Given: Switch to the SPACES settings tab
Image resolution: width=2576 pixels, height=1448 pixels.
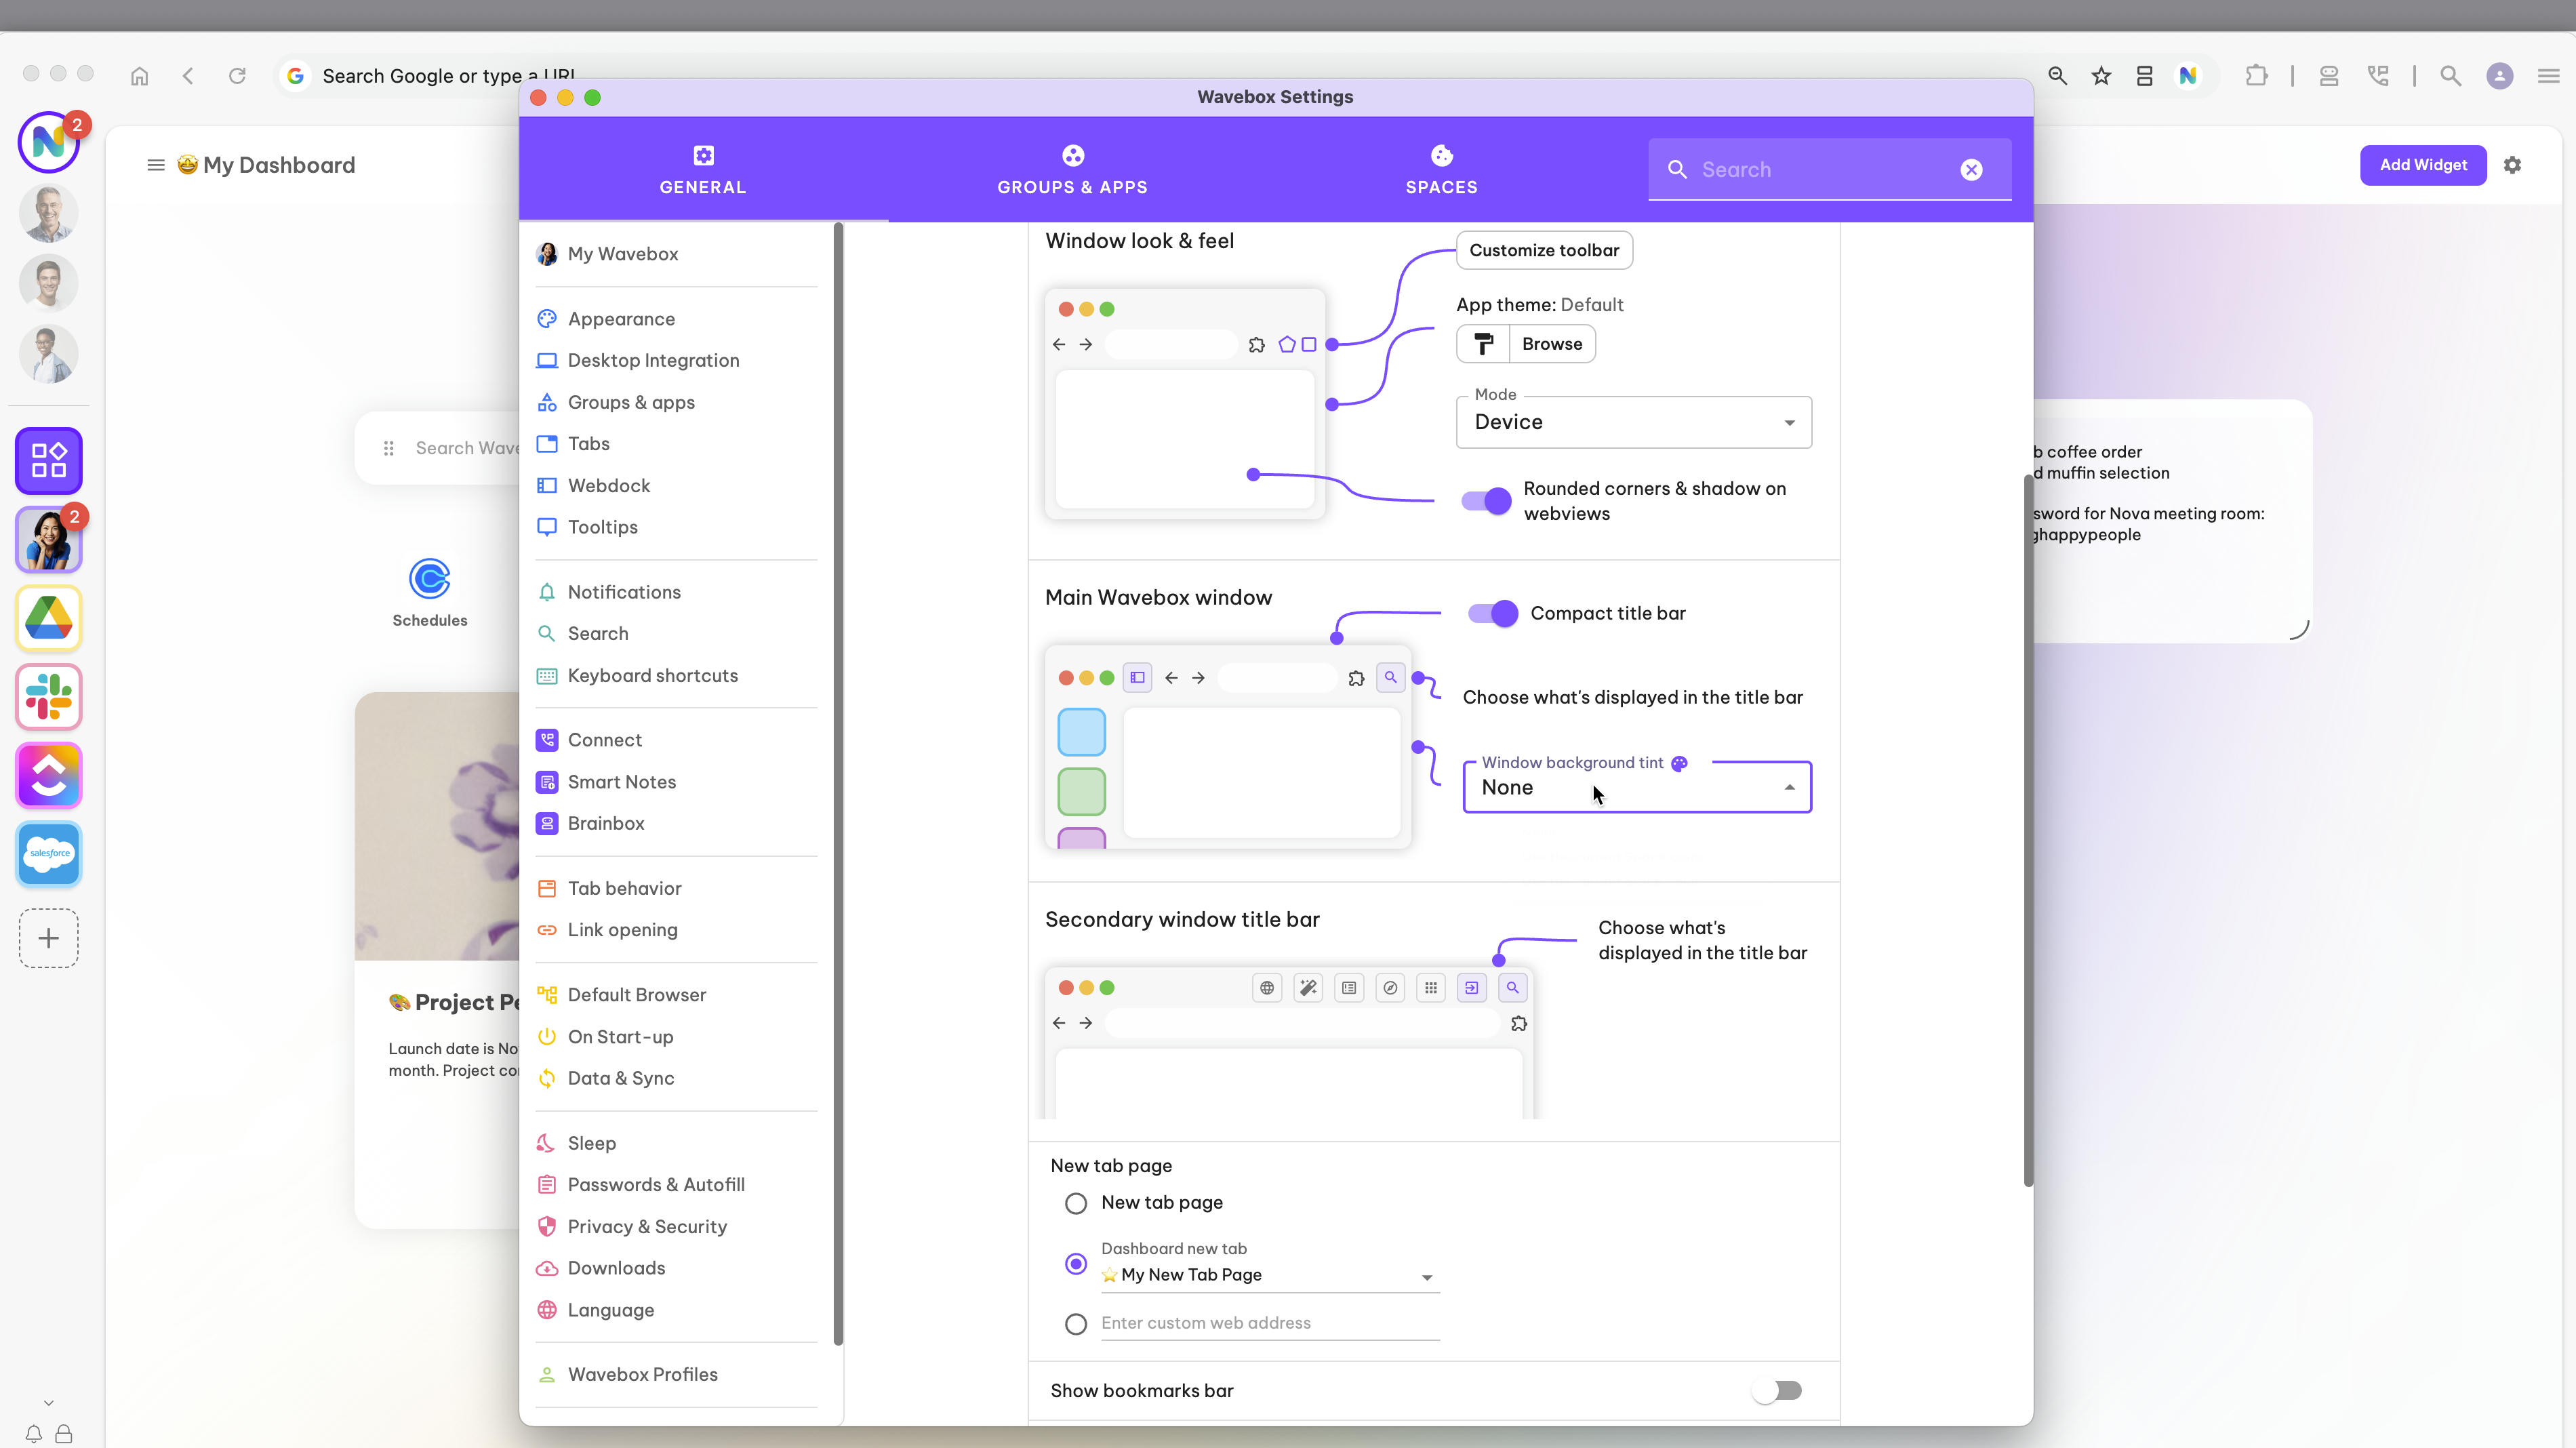Looking at the screenshot, I should (1441, 170).
